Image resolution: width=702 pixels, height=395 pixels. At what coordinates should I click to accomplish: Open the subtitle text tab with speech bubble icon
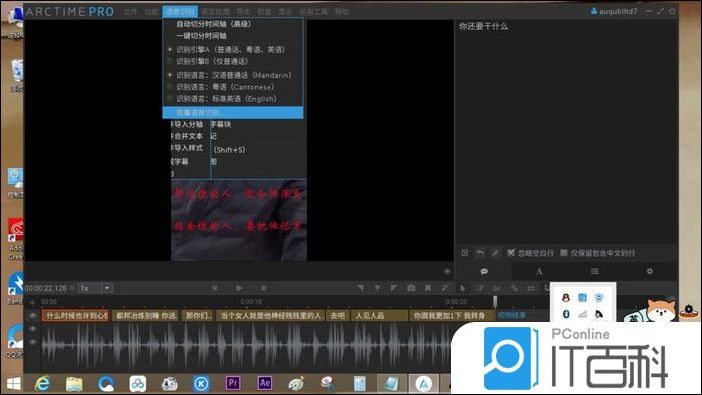(x=484, y=271)
